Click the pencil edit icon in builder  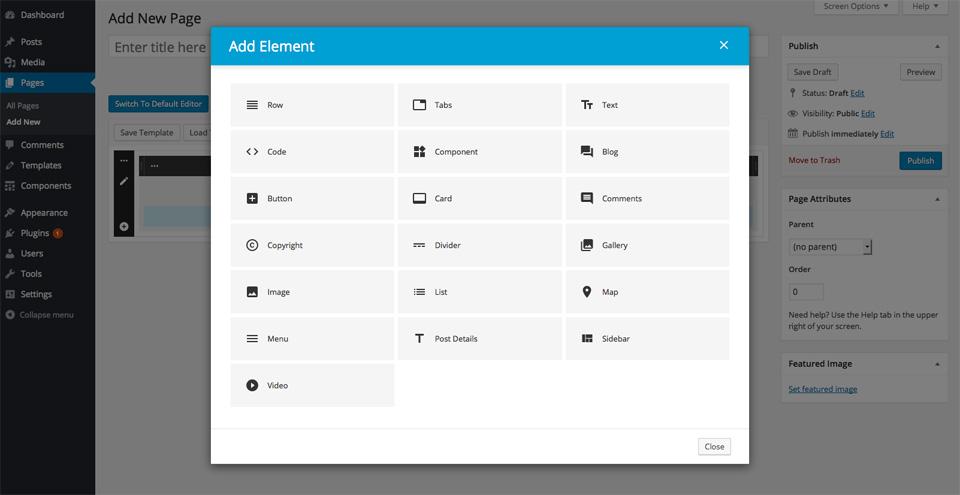124,181
